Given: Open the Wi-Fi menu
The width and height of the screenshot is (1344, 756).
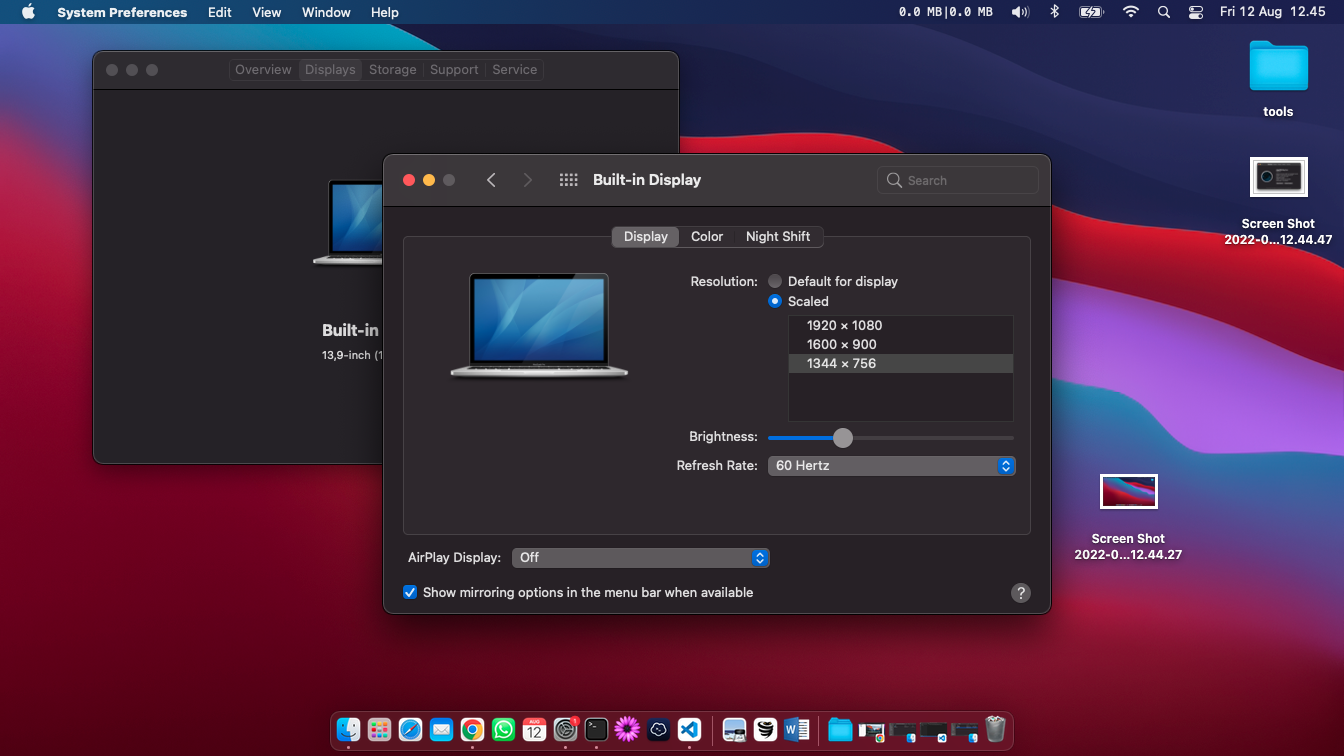Looking at the screenshot, I should [x=1131, y=12].
